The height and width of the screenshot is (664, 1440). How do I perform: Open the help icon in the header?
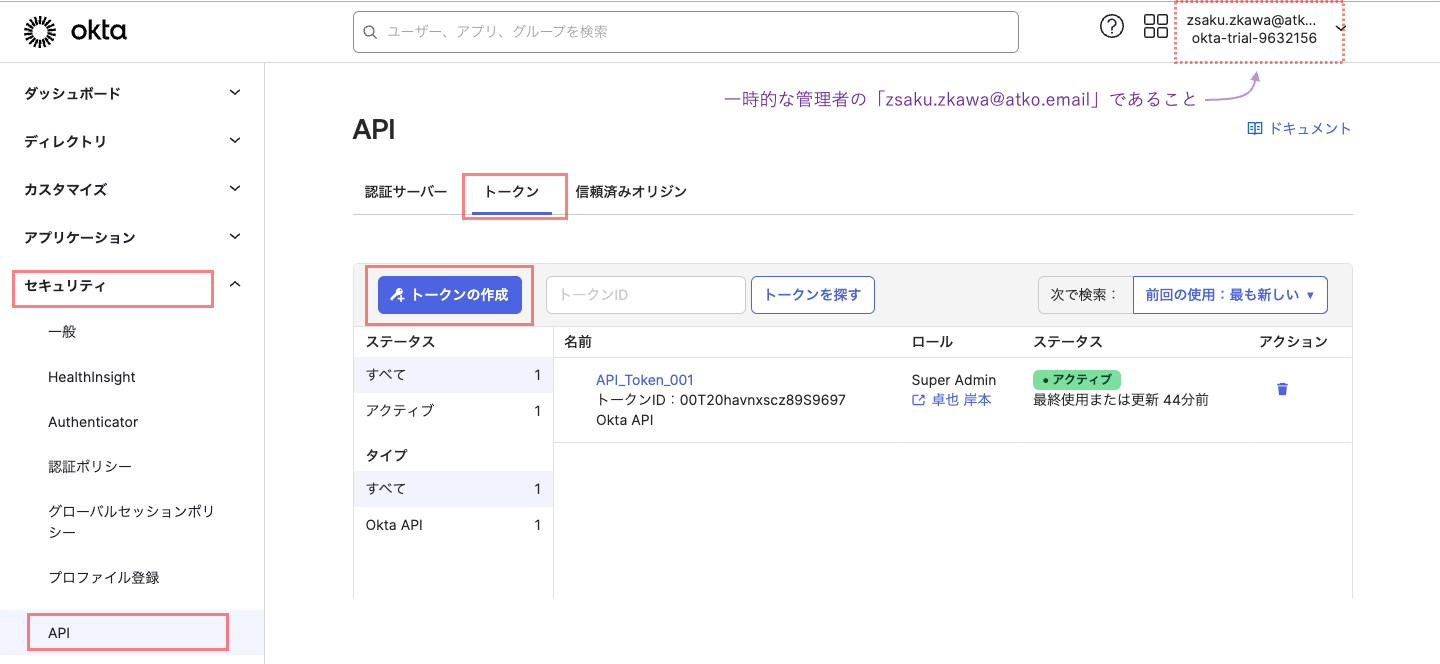tap(1112, 26)
